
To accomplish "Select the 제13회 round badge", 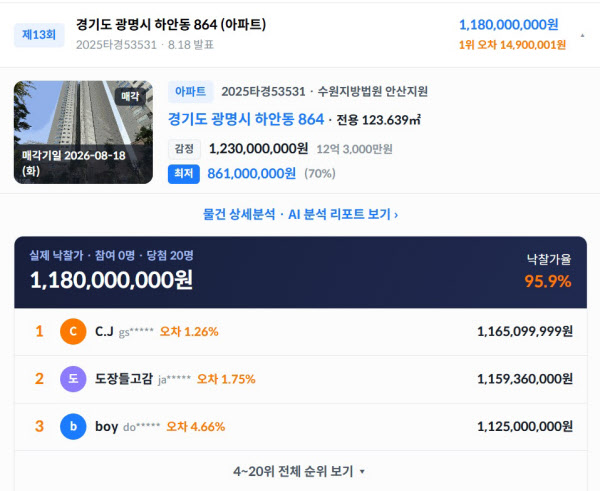I will click(x=39, y=35).
